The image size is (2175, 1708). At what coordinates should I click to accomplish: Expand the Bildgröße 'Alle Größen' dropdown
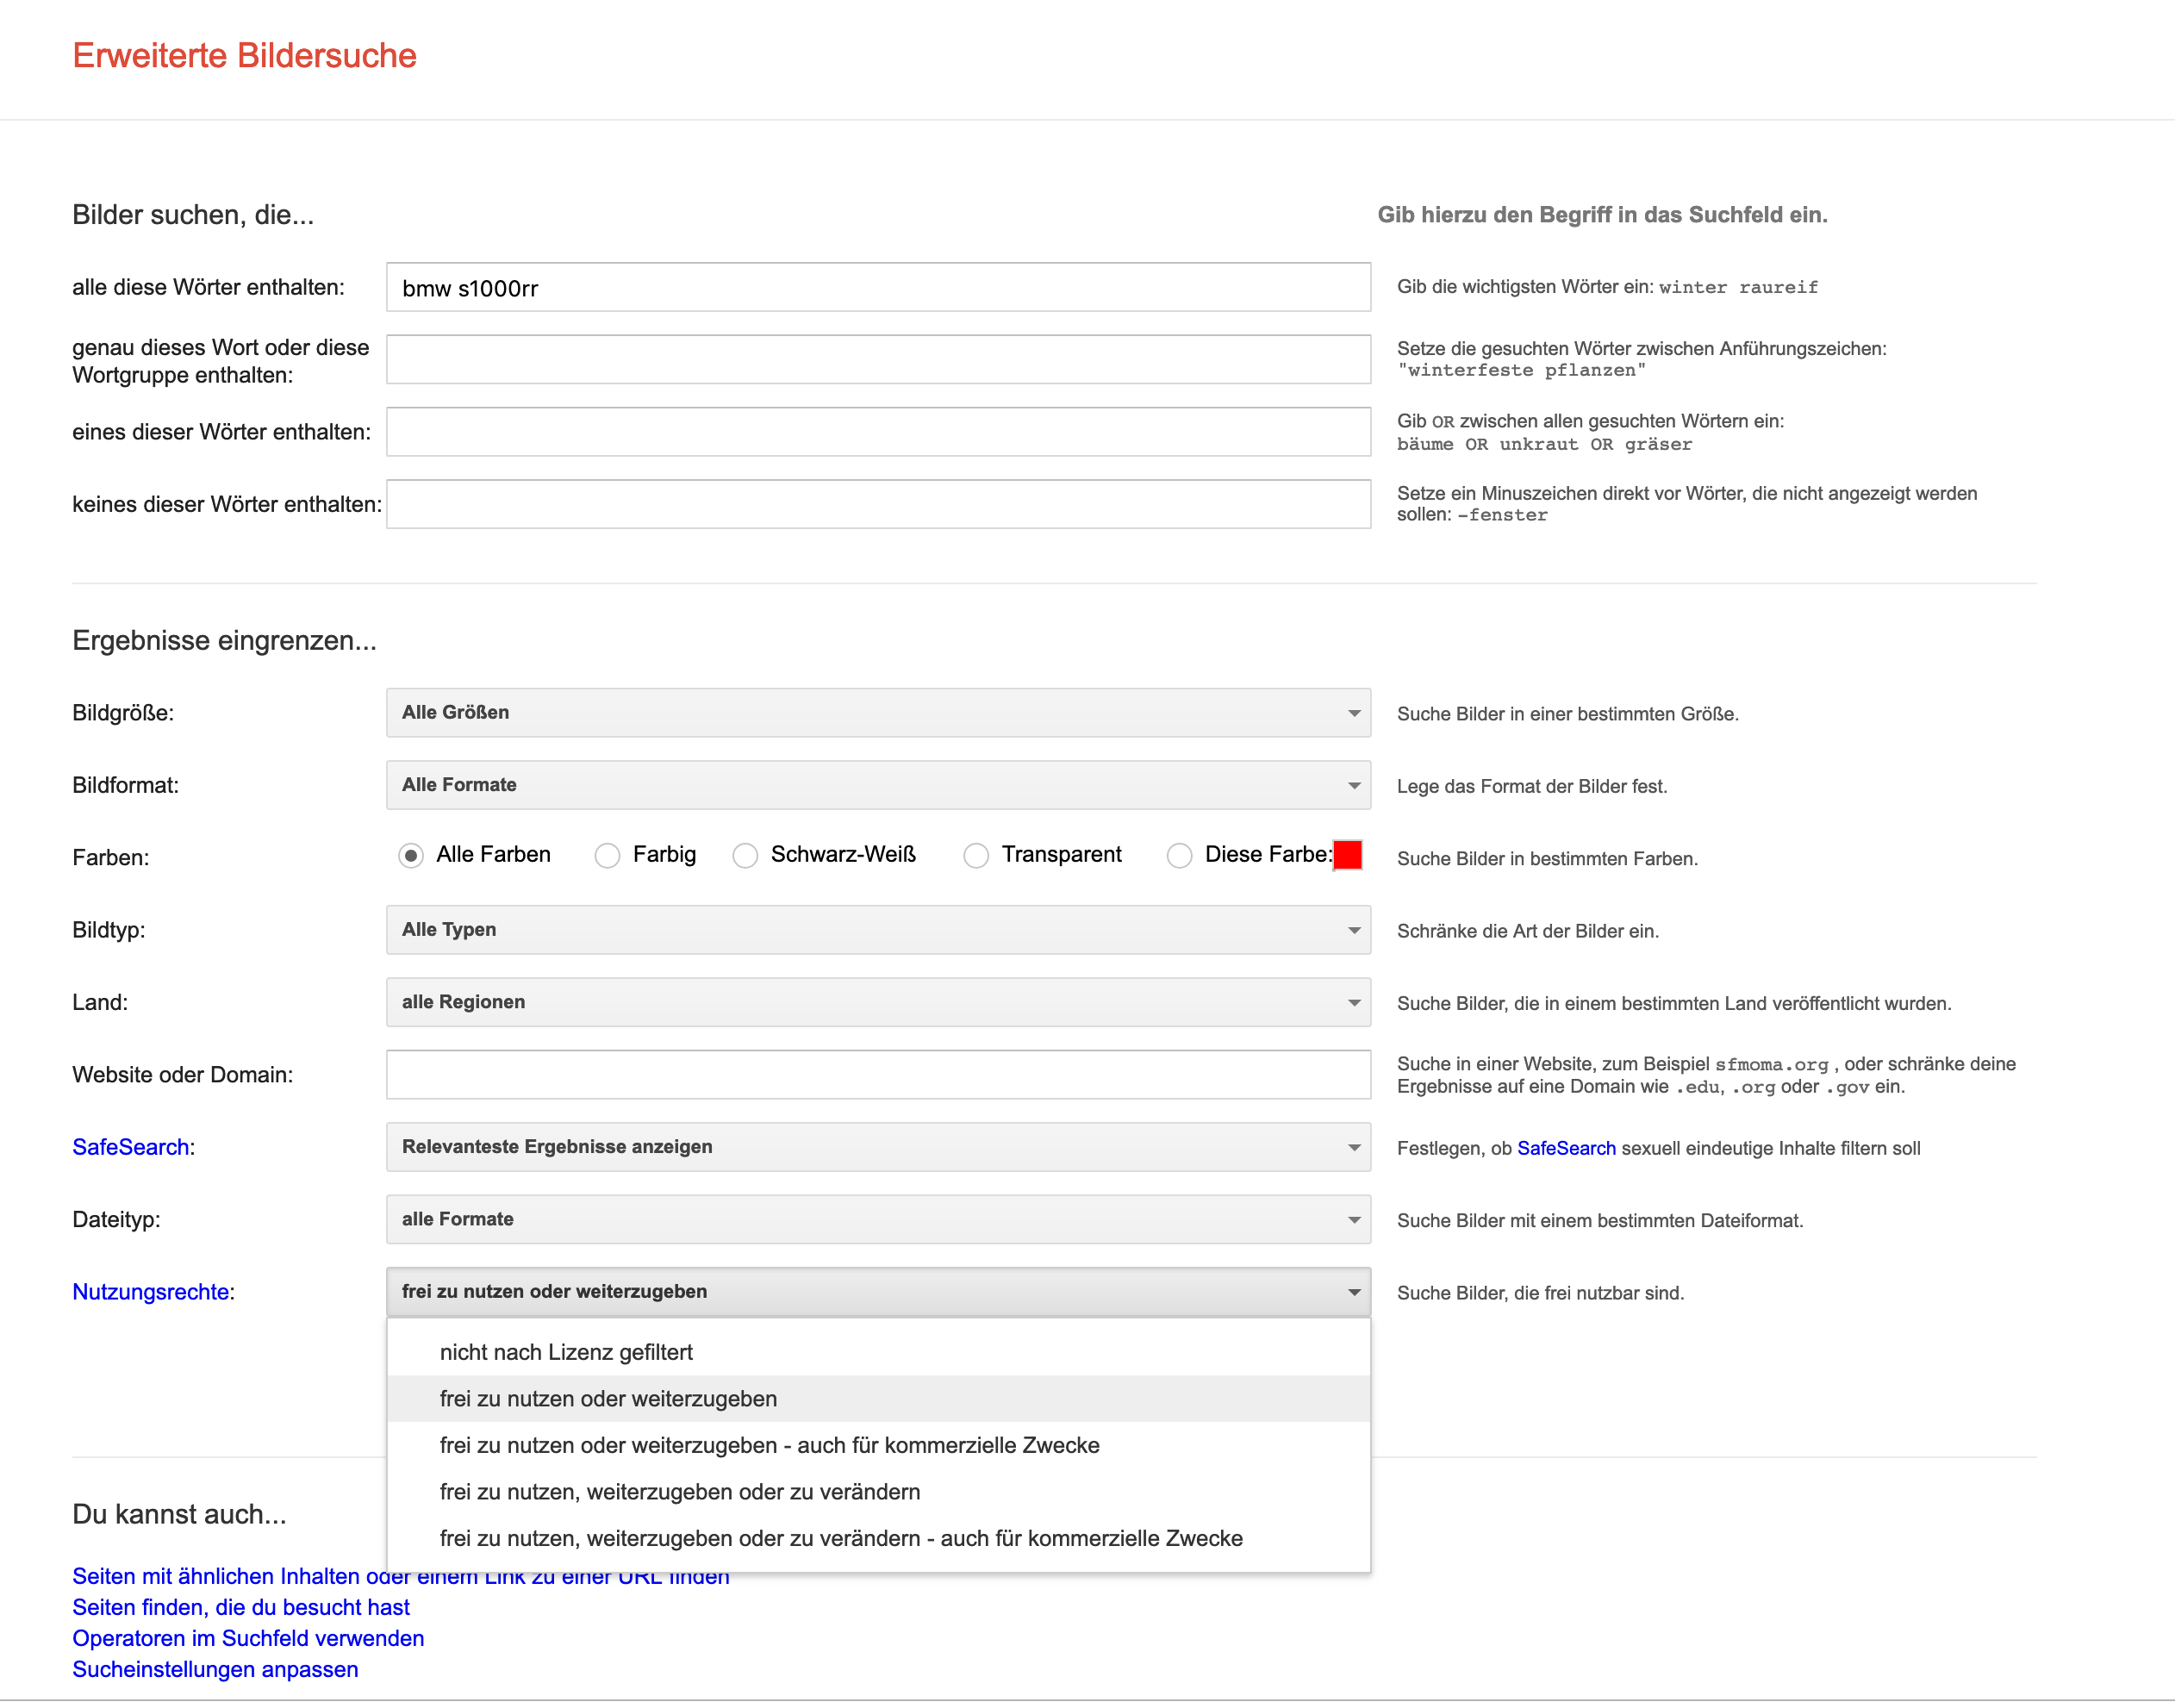[x=877, y=712]
